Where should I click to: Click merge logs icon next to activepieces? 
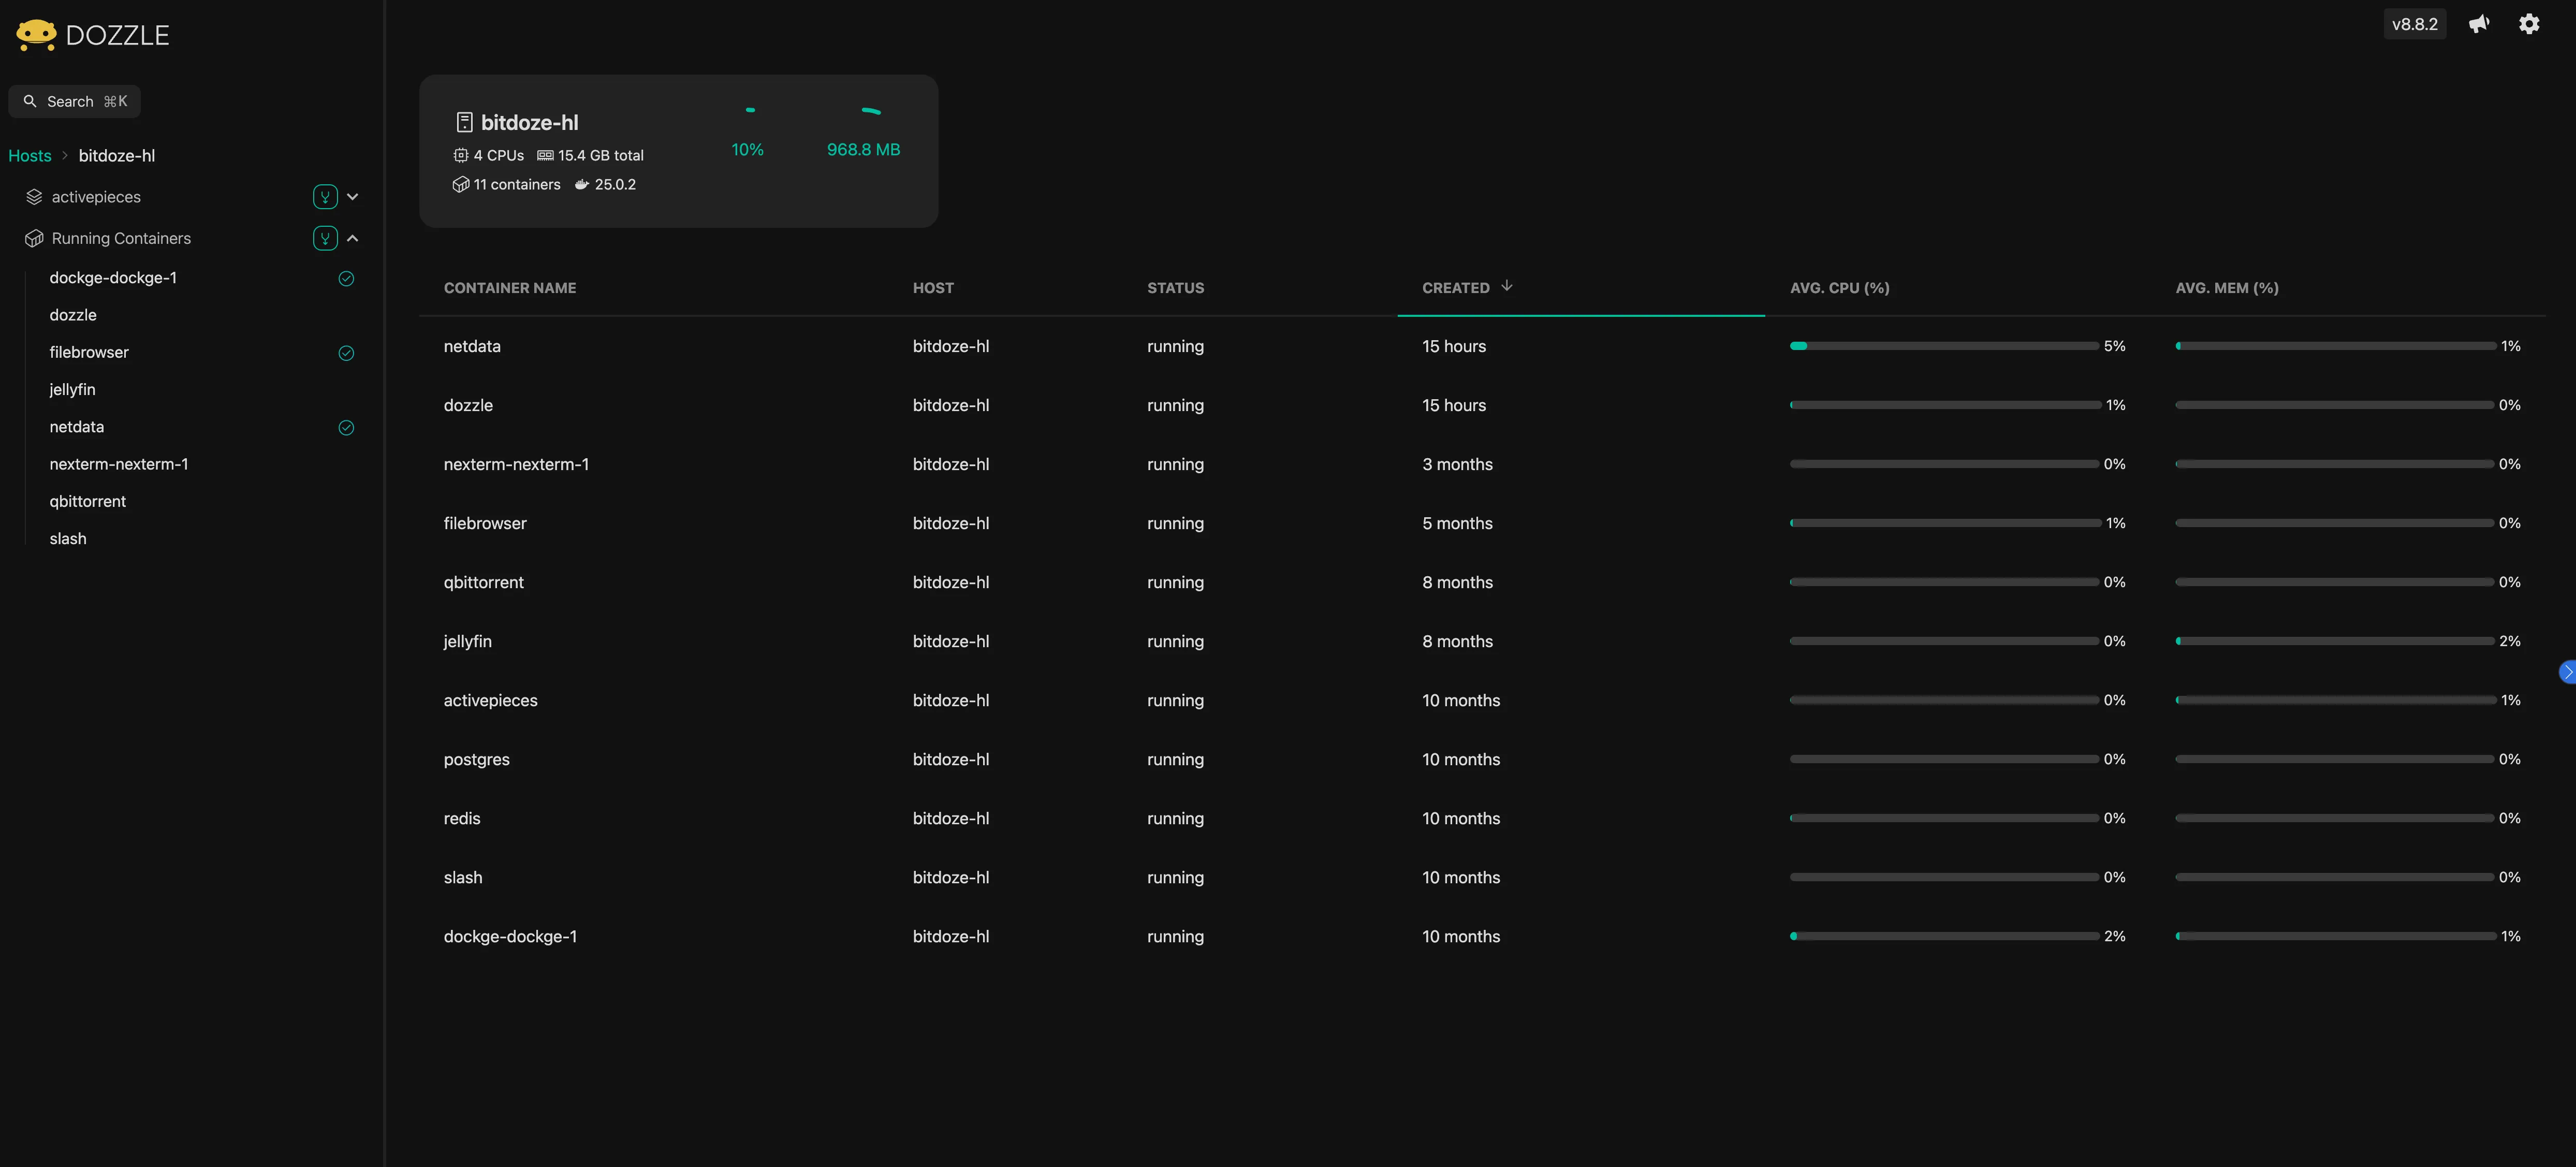coord(325,197)
